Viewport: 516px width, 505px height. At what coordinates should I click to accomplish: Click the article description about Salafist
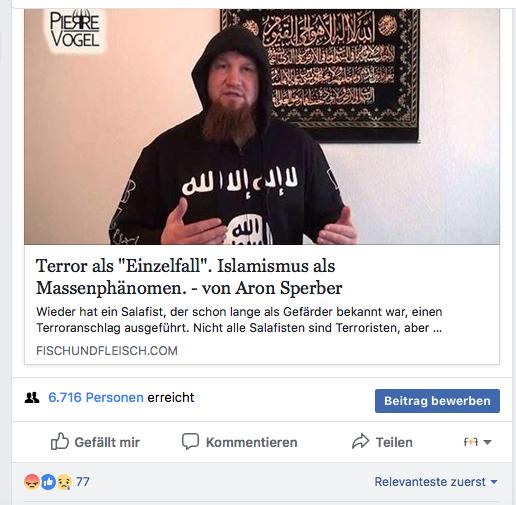239,320
